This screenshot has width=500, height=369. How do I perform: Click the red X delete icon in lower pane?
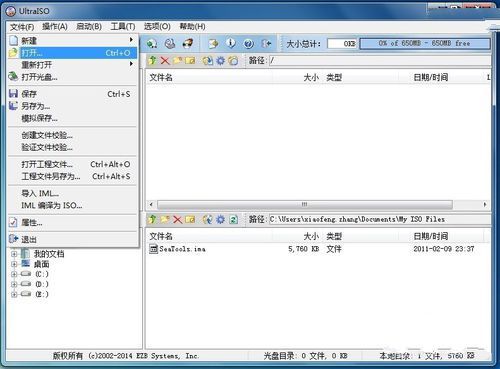[177, 219]
